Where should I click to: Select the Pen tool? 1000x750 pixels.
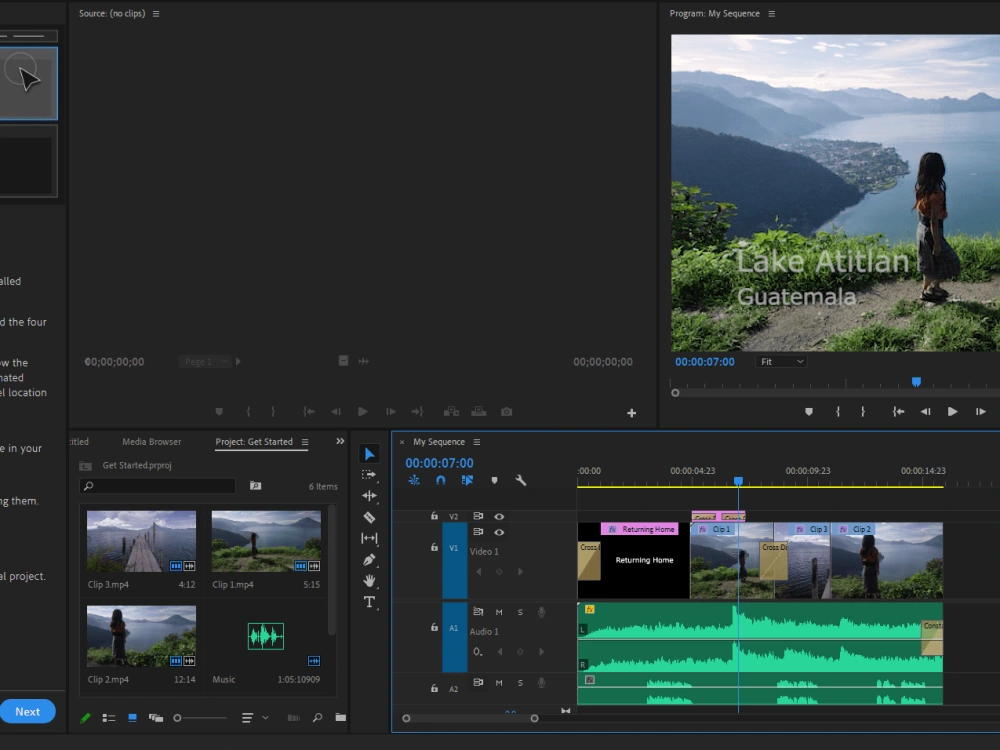(x=369, y=559)
